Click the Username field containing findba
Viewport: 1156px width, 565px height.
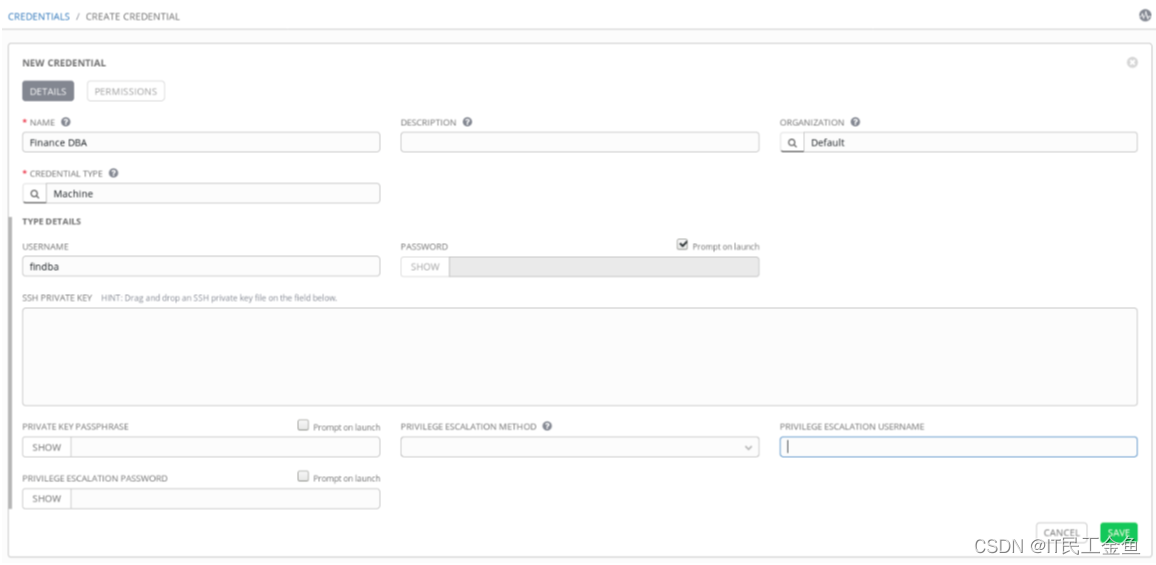[201, 266]
